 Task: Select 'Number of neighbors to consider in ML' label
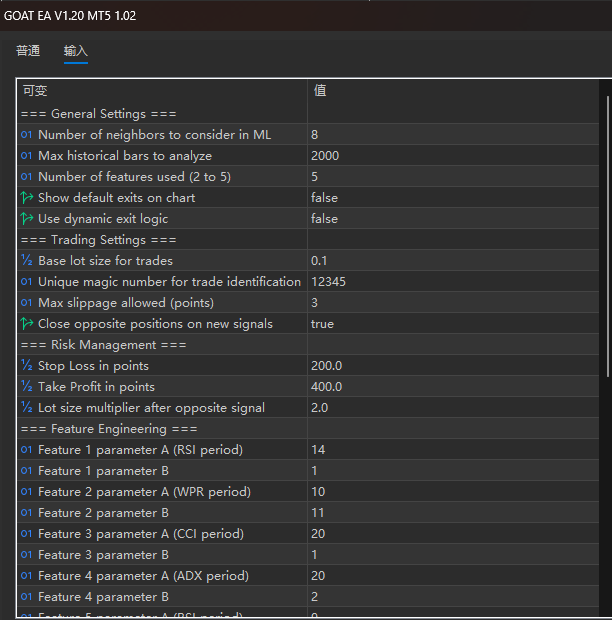click(x=155, y=135)
